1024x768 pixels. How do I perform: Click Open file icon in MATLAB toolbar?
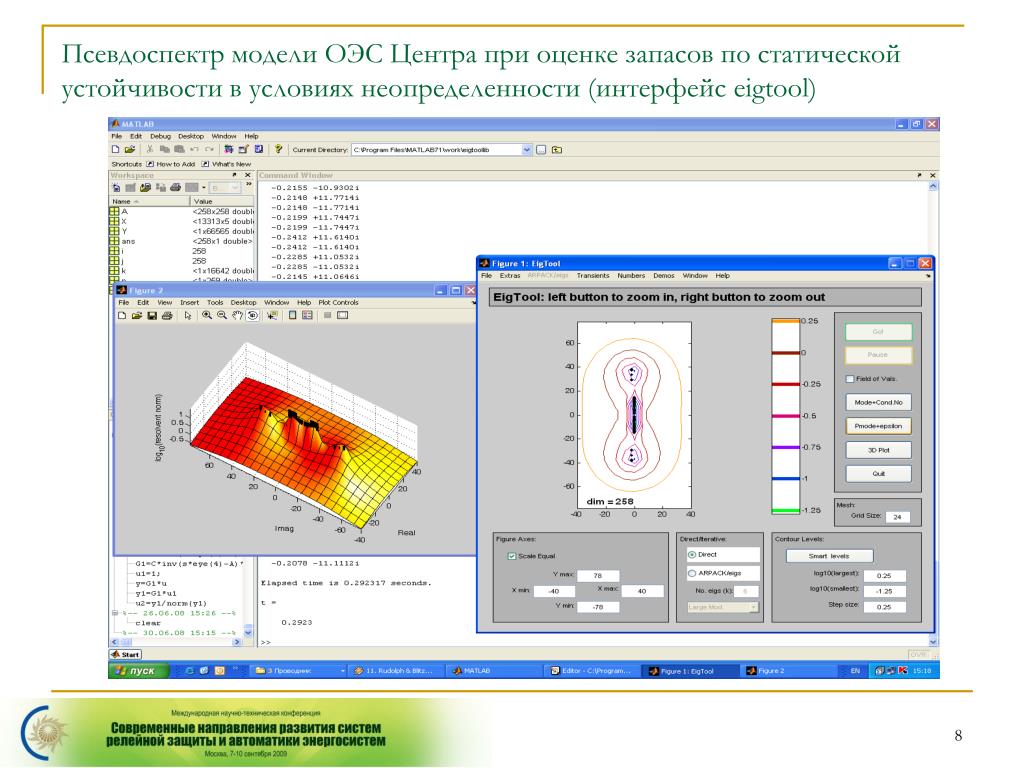tap(129, 150)
